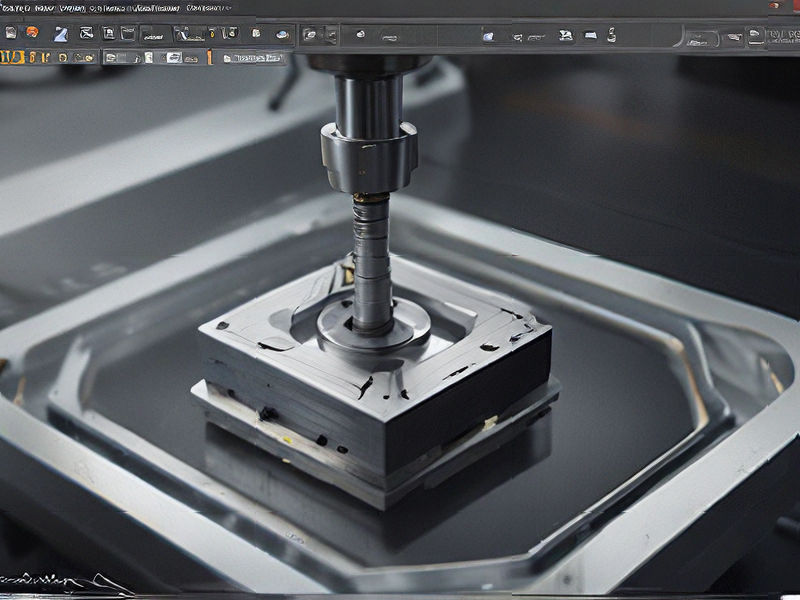
Task: Click the round orange ball icon in the upper toolbar row
Action: 32,32
